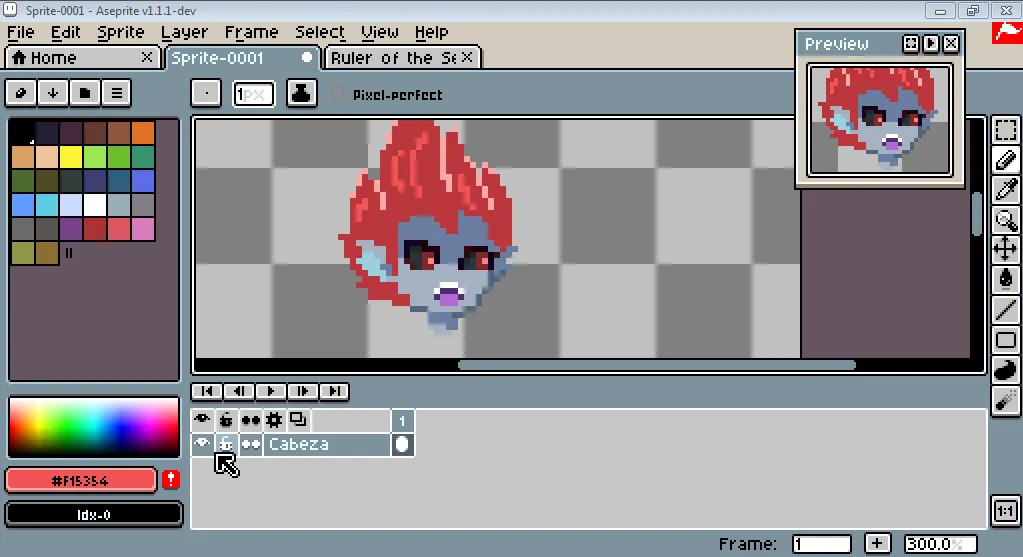1023x557 pixels.
Task: Go to the previous frame
Action: click(x=239, y=391)
